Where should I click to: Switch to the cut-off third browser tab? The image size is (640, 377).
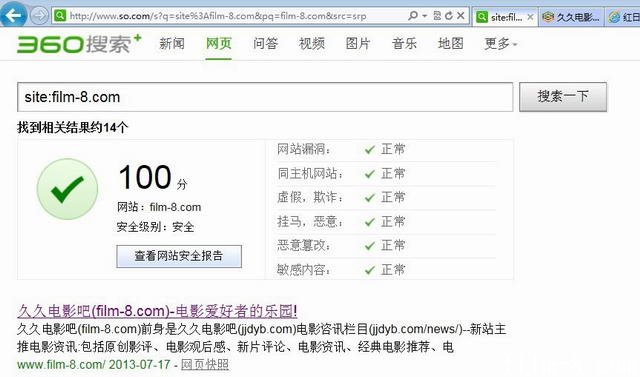(x=622, y=17)
